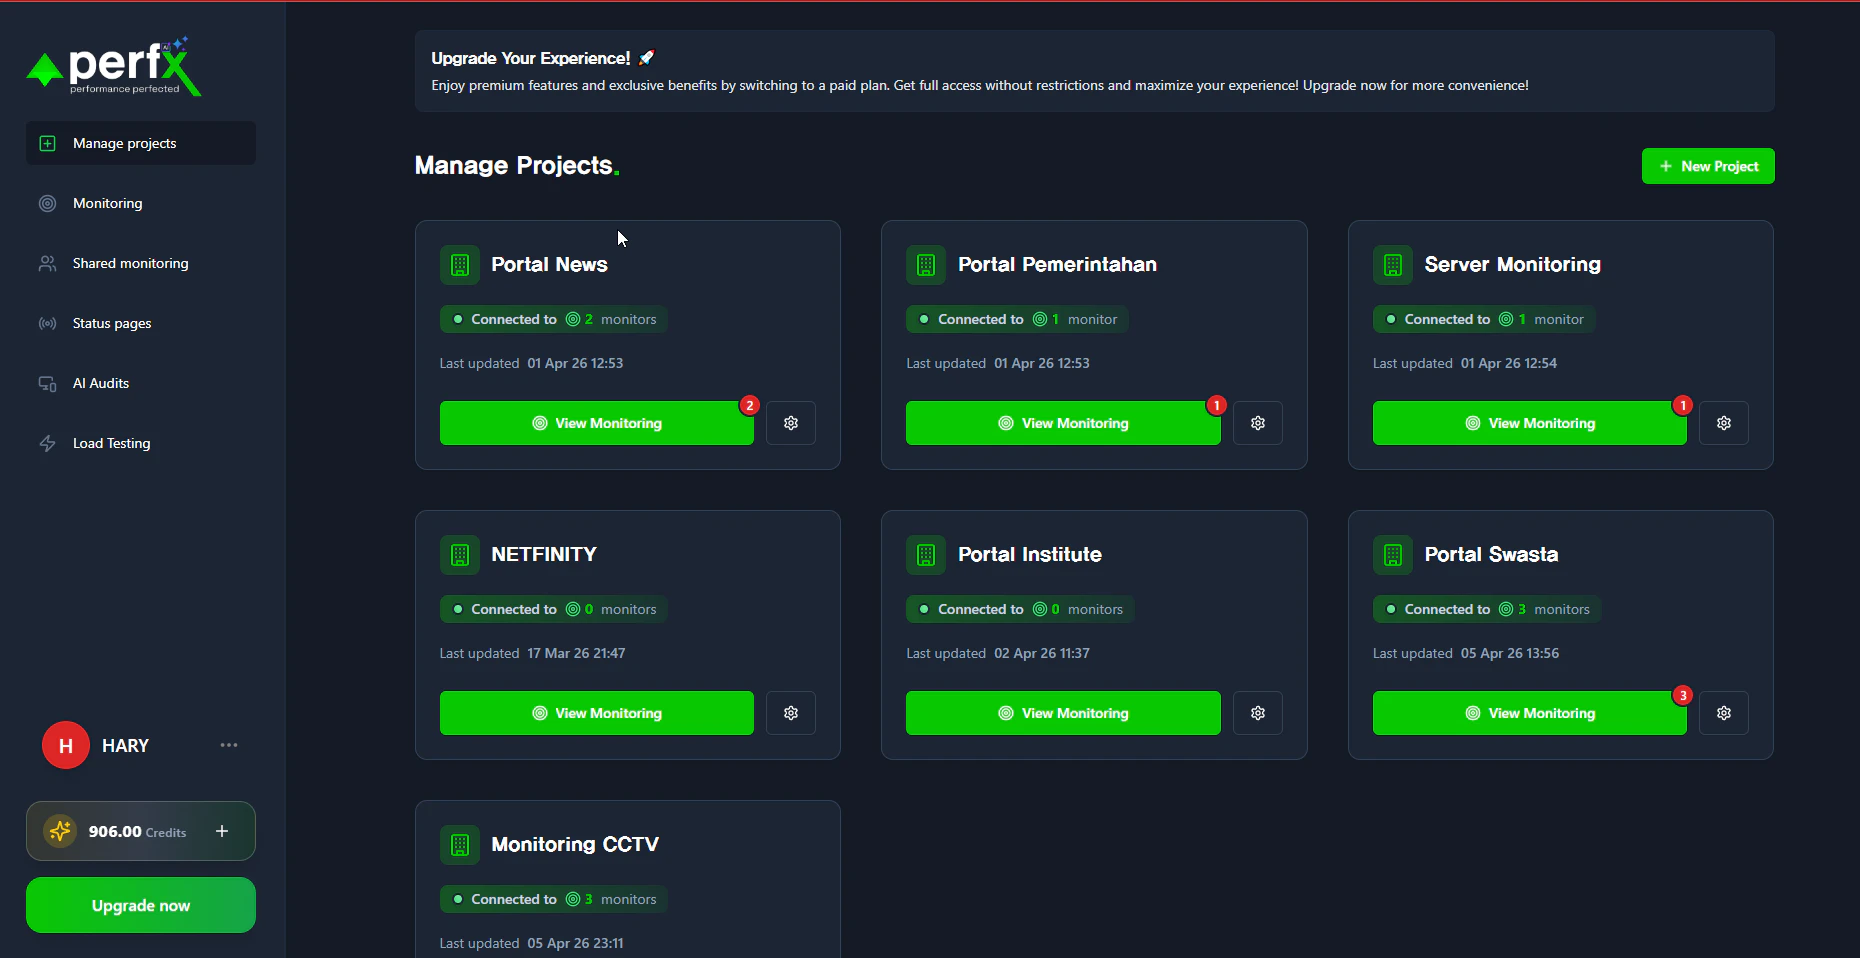
Task: Click NETFINITY connected monitors chip
Action: click(554, 609)
